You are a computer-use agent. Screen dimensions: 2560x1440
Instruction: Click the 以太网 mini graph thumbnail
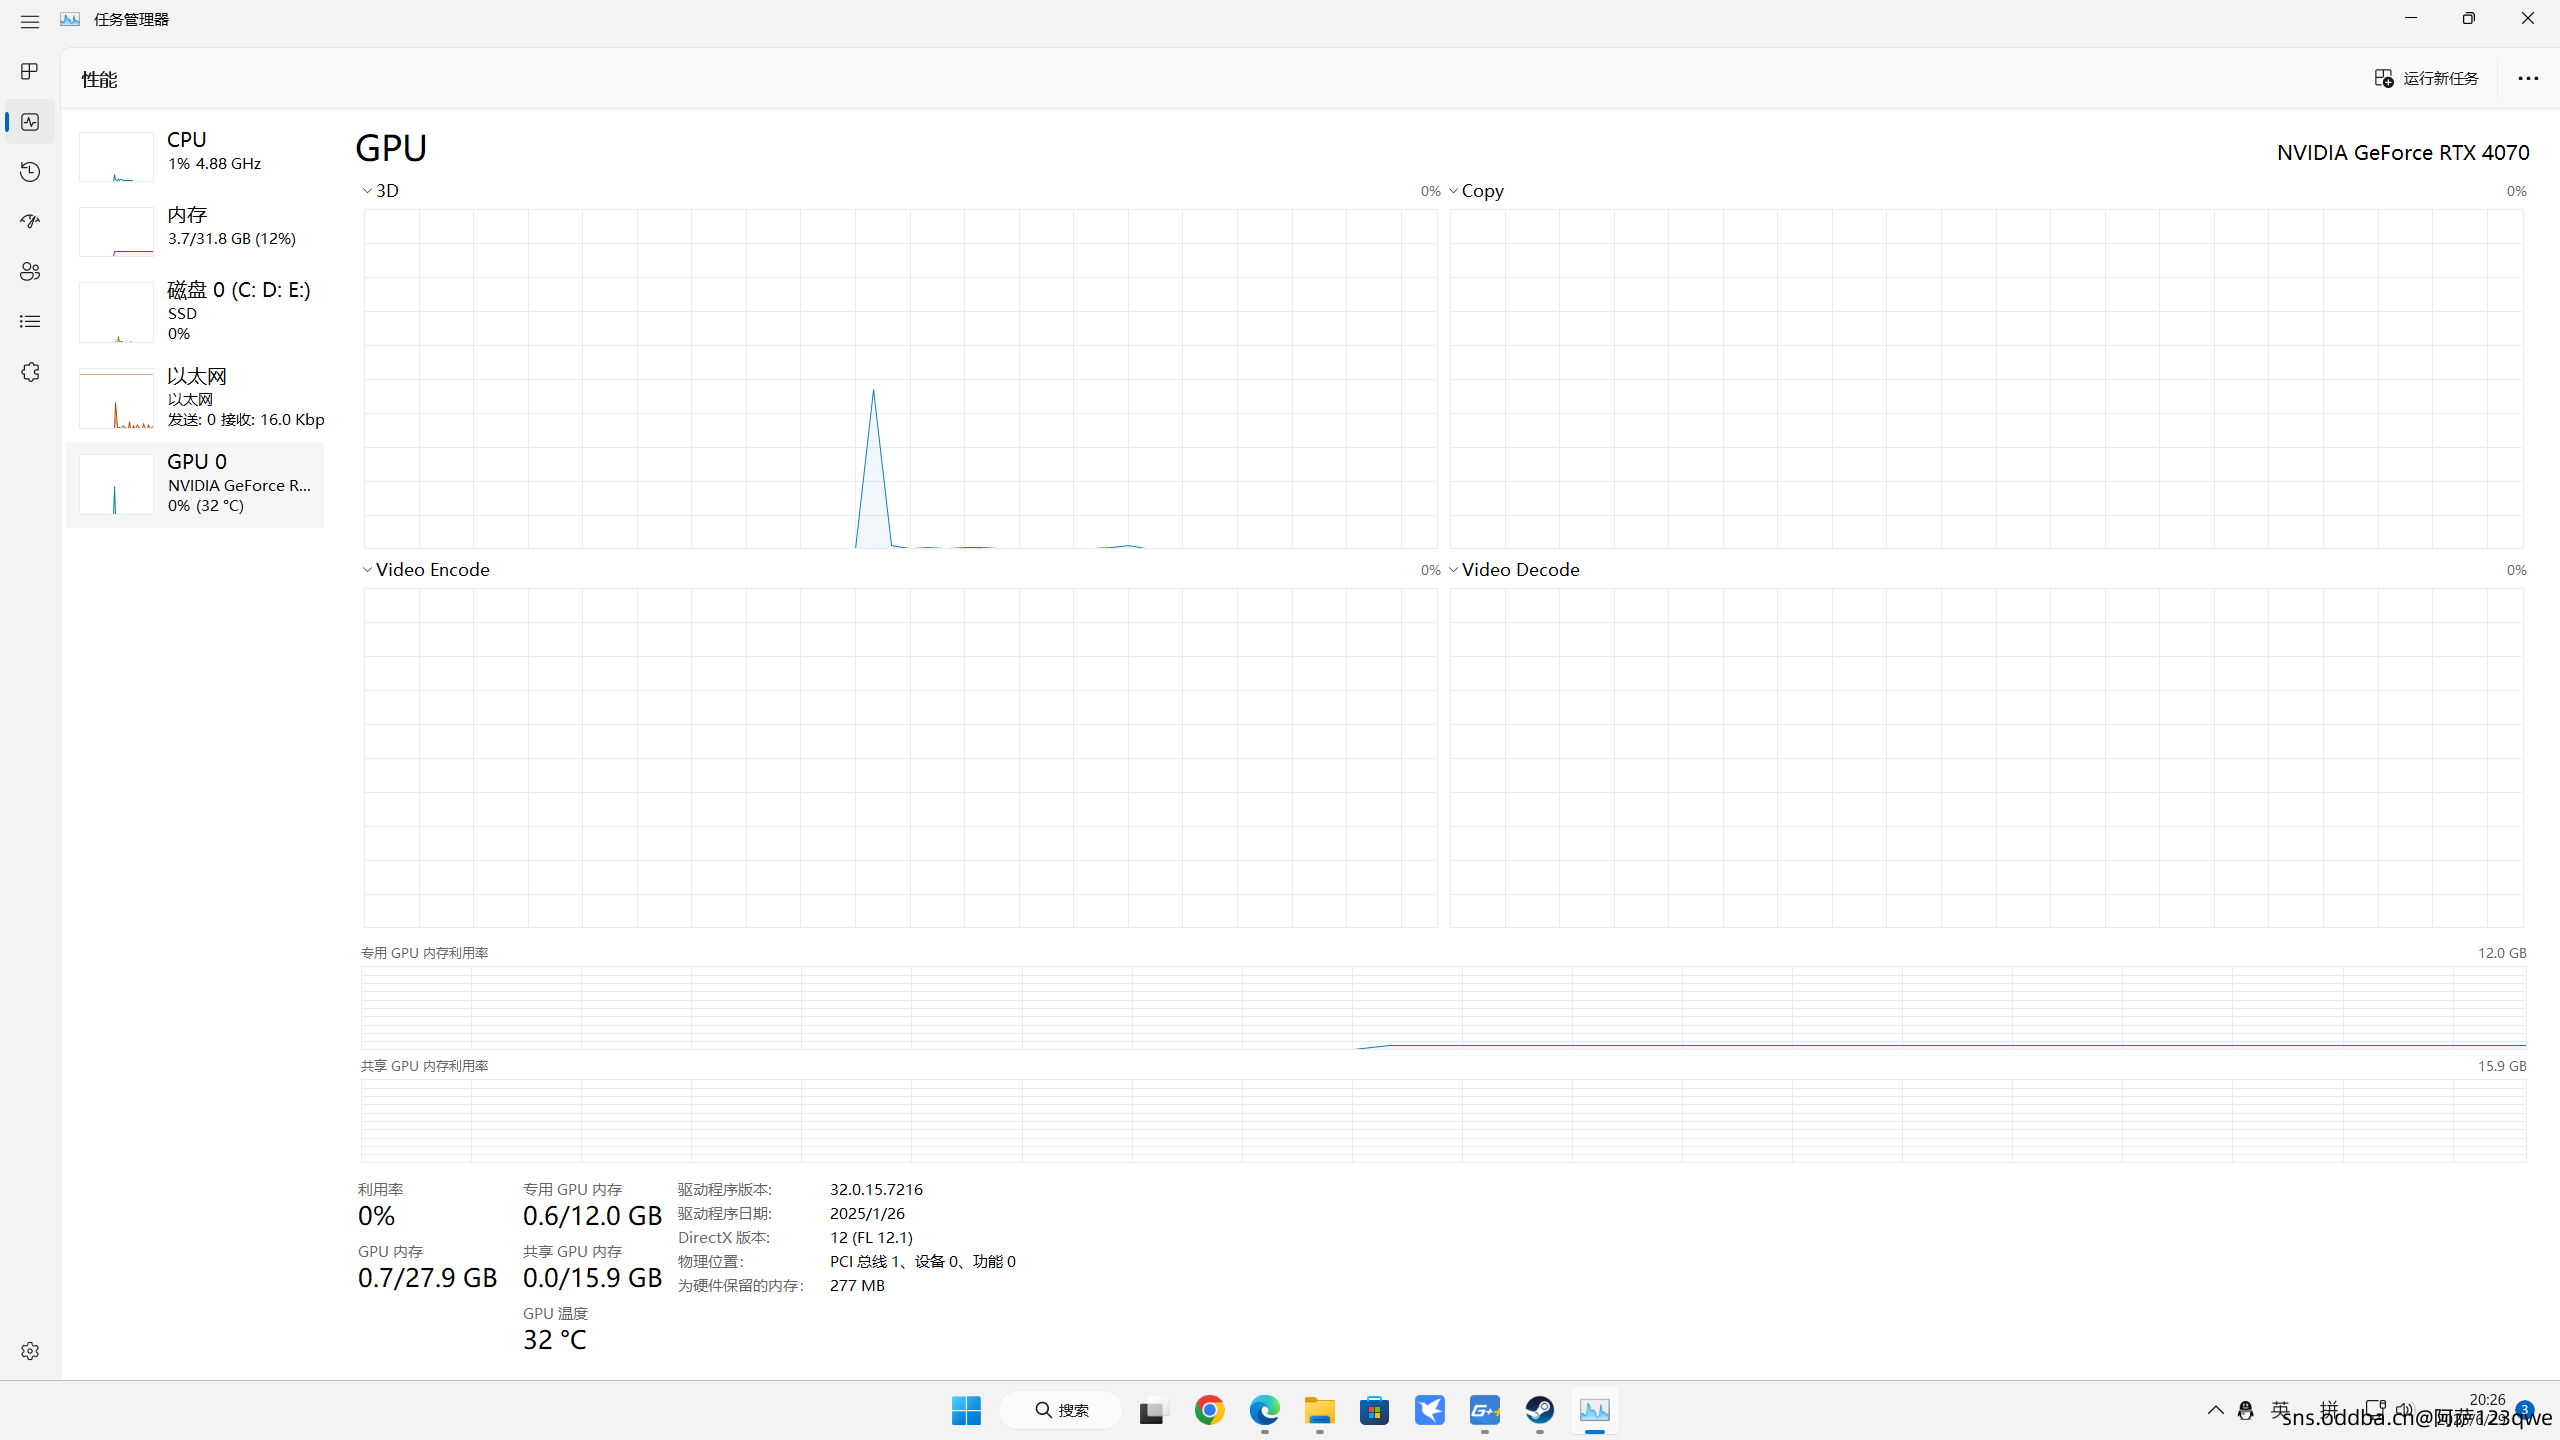pyautogui.click(x=116, y=398)
